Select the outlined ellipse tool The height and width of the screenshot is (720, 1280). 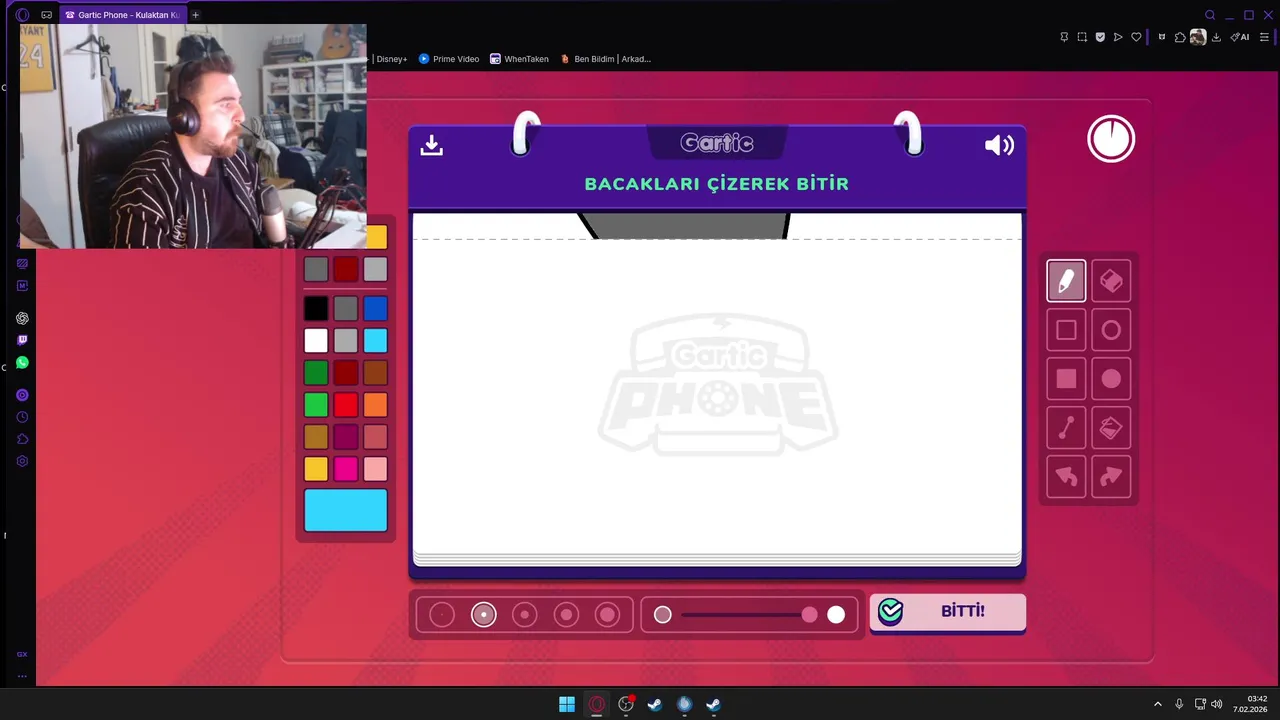pyautogui.click(x=1111, y=330)
